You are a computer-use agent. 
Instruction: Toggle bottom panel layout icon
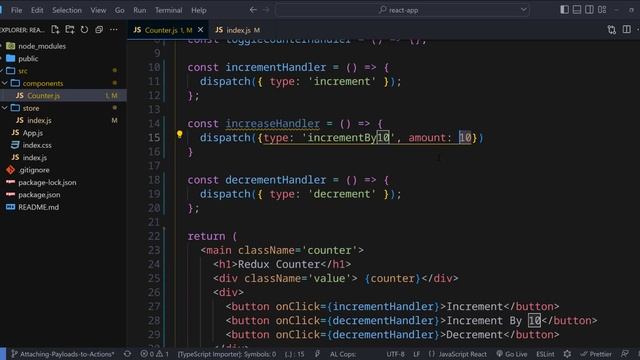(x=577, y=9)
